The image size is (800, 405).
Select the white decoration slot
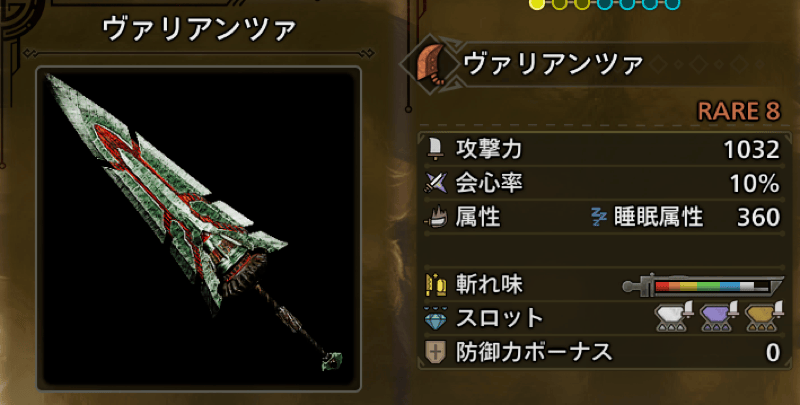coord(672,317)
